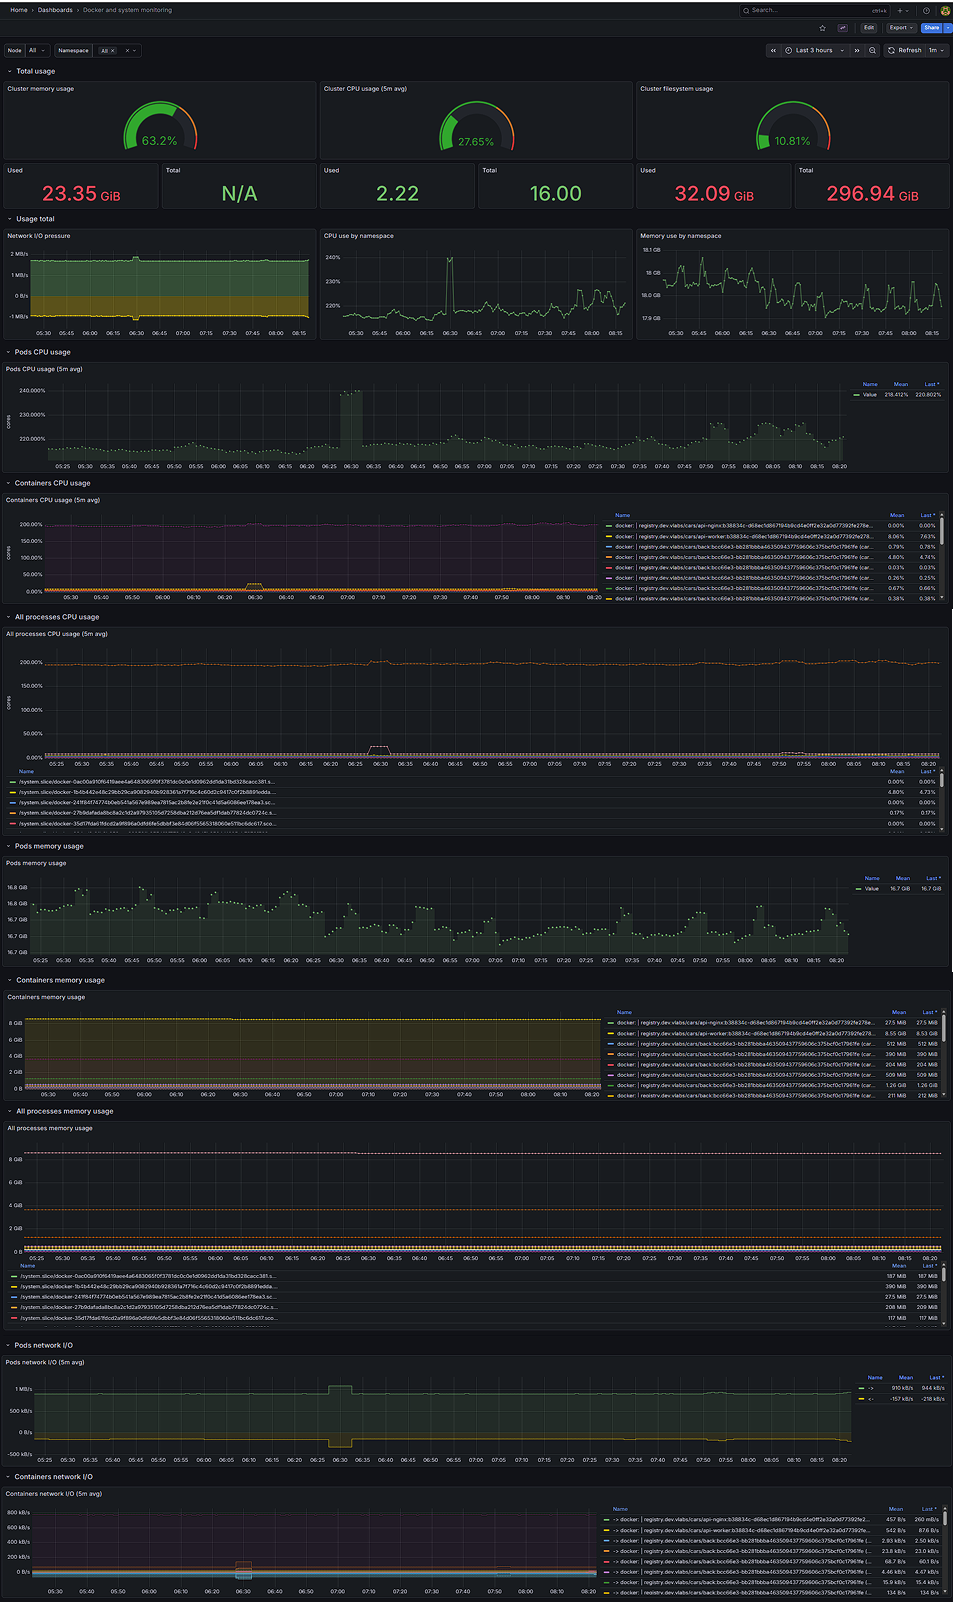Image resolution: width=953 pixels, height=1602 pixels.
Task: Open the user avatar profile menu
Action: (945, 10)
